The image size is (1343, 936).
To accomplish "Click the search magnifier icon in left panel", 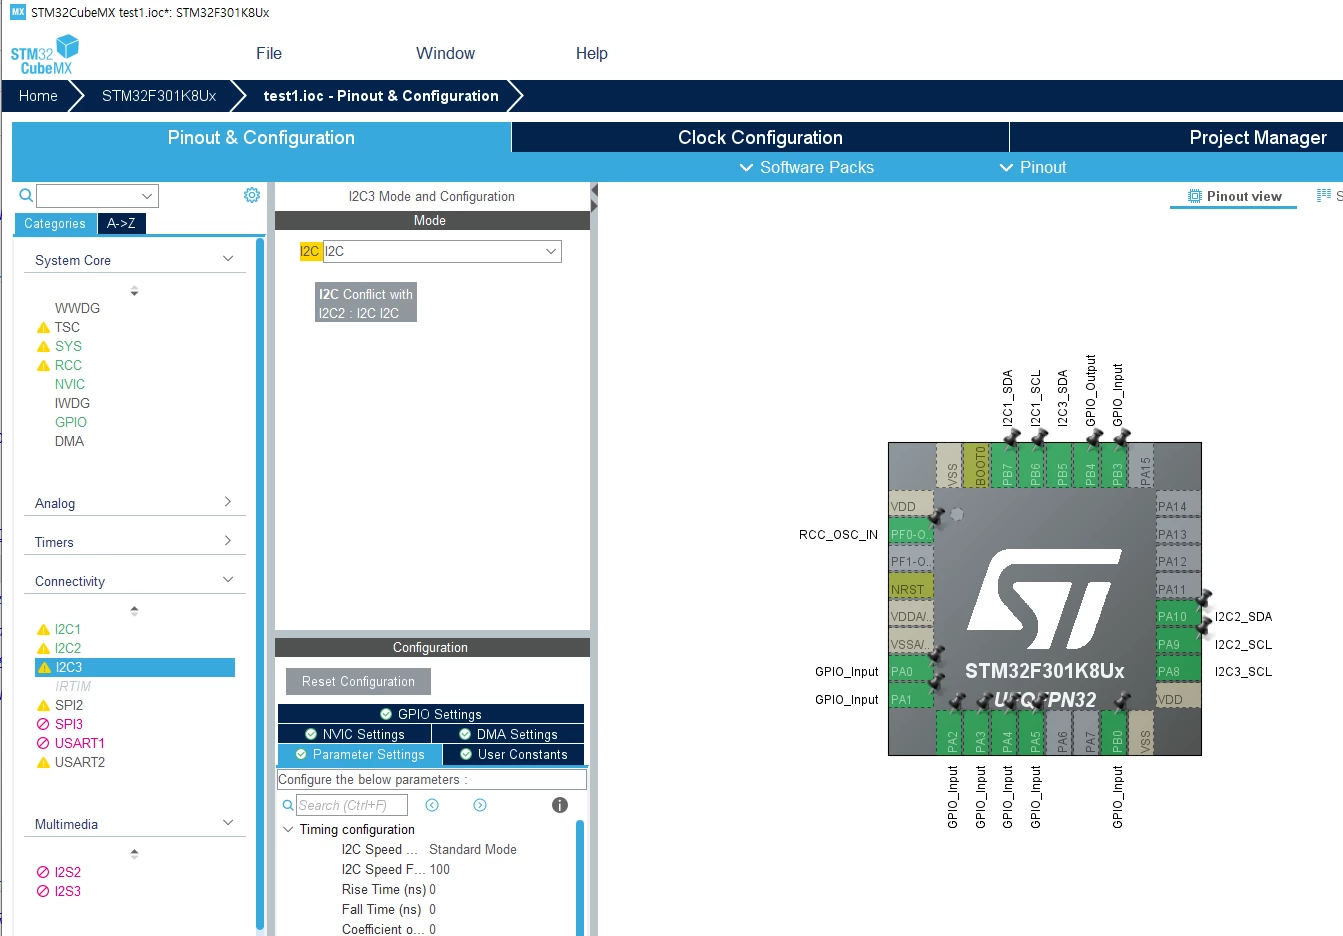I will [26, 195].
